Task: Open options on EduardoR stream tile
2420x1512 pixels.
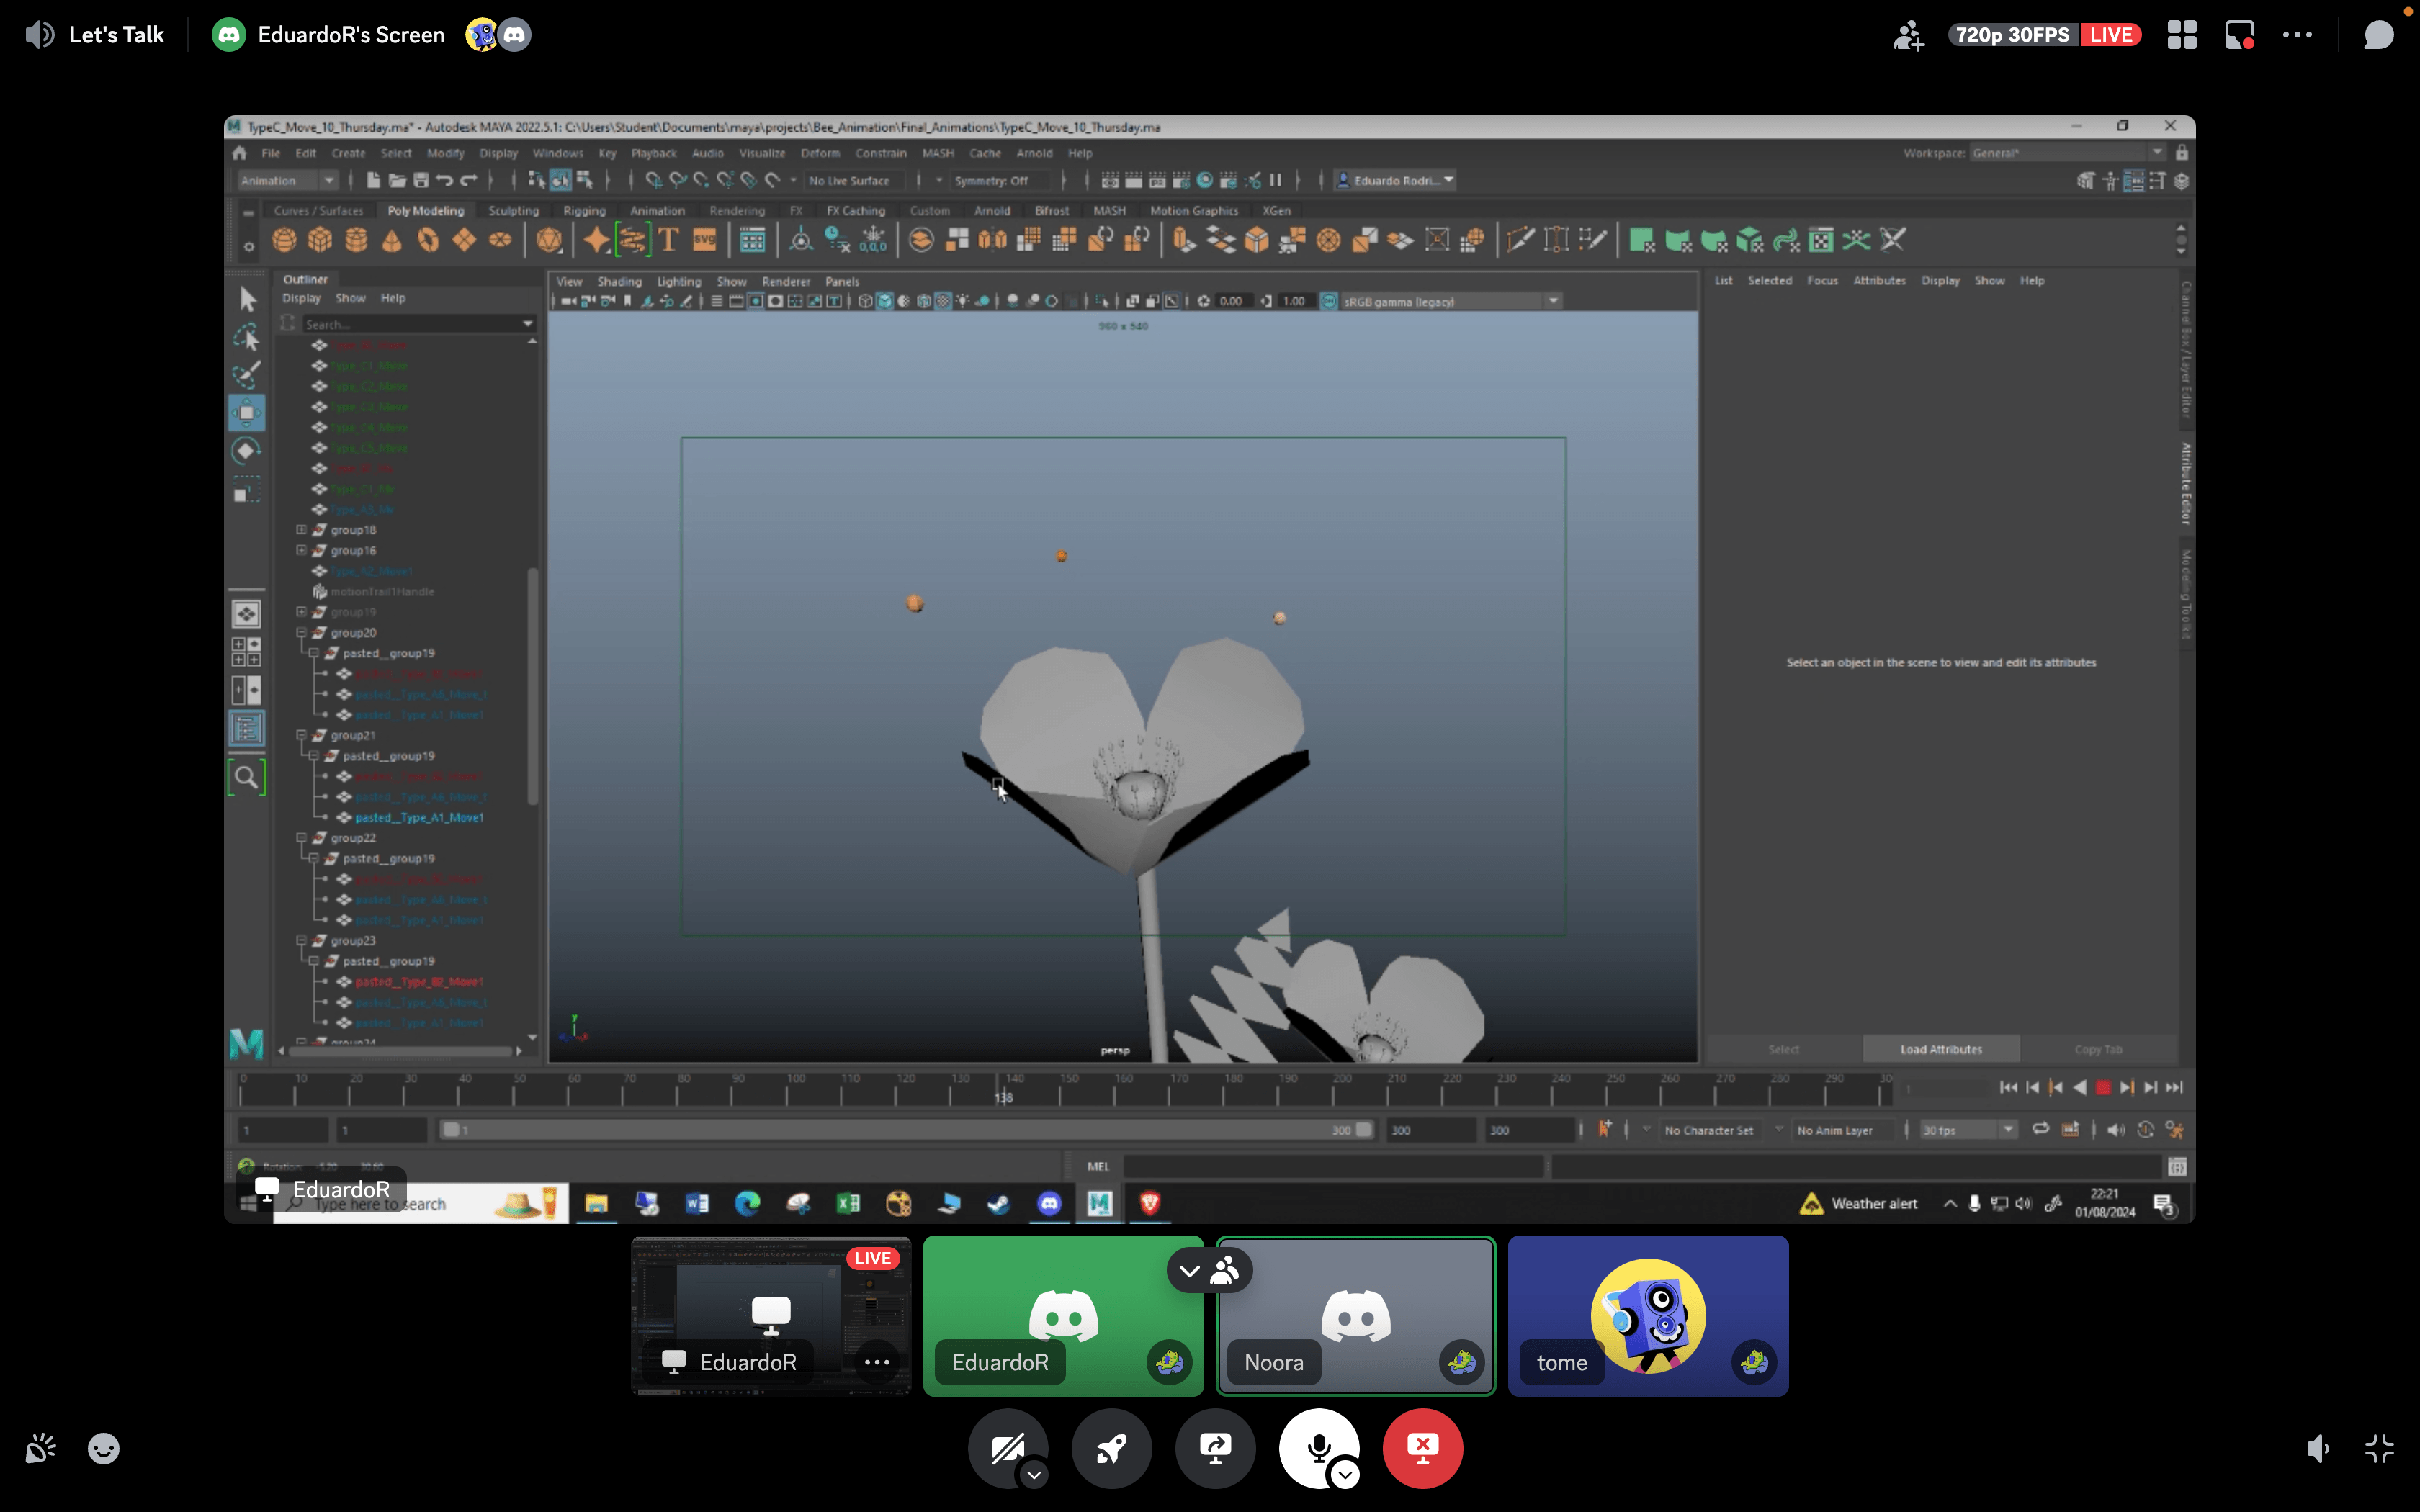Action: [x=877, y=1362]
